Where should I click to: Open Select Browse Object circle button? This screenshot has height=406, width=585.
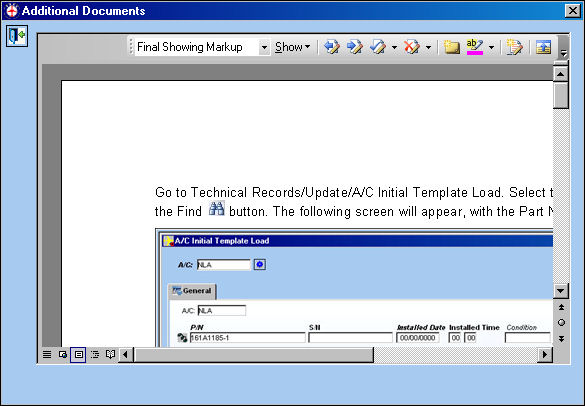(561, 323)
